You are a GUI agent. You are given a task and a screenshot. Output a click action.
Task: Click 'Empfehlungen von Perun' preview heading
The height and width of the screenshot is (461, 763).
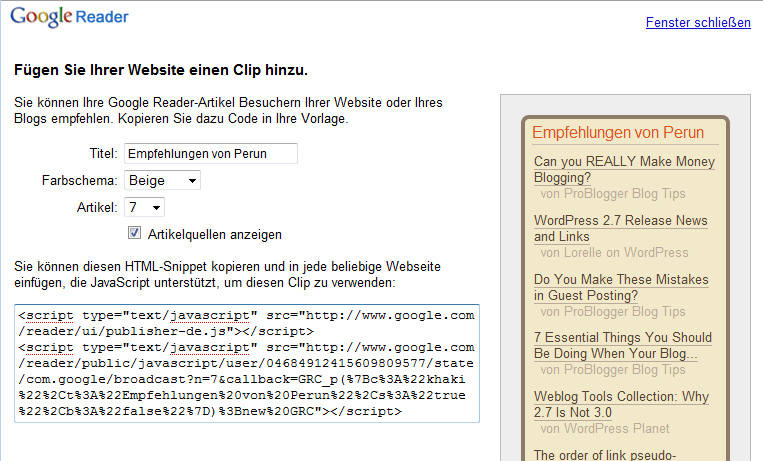(x=618, y=132)
